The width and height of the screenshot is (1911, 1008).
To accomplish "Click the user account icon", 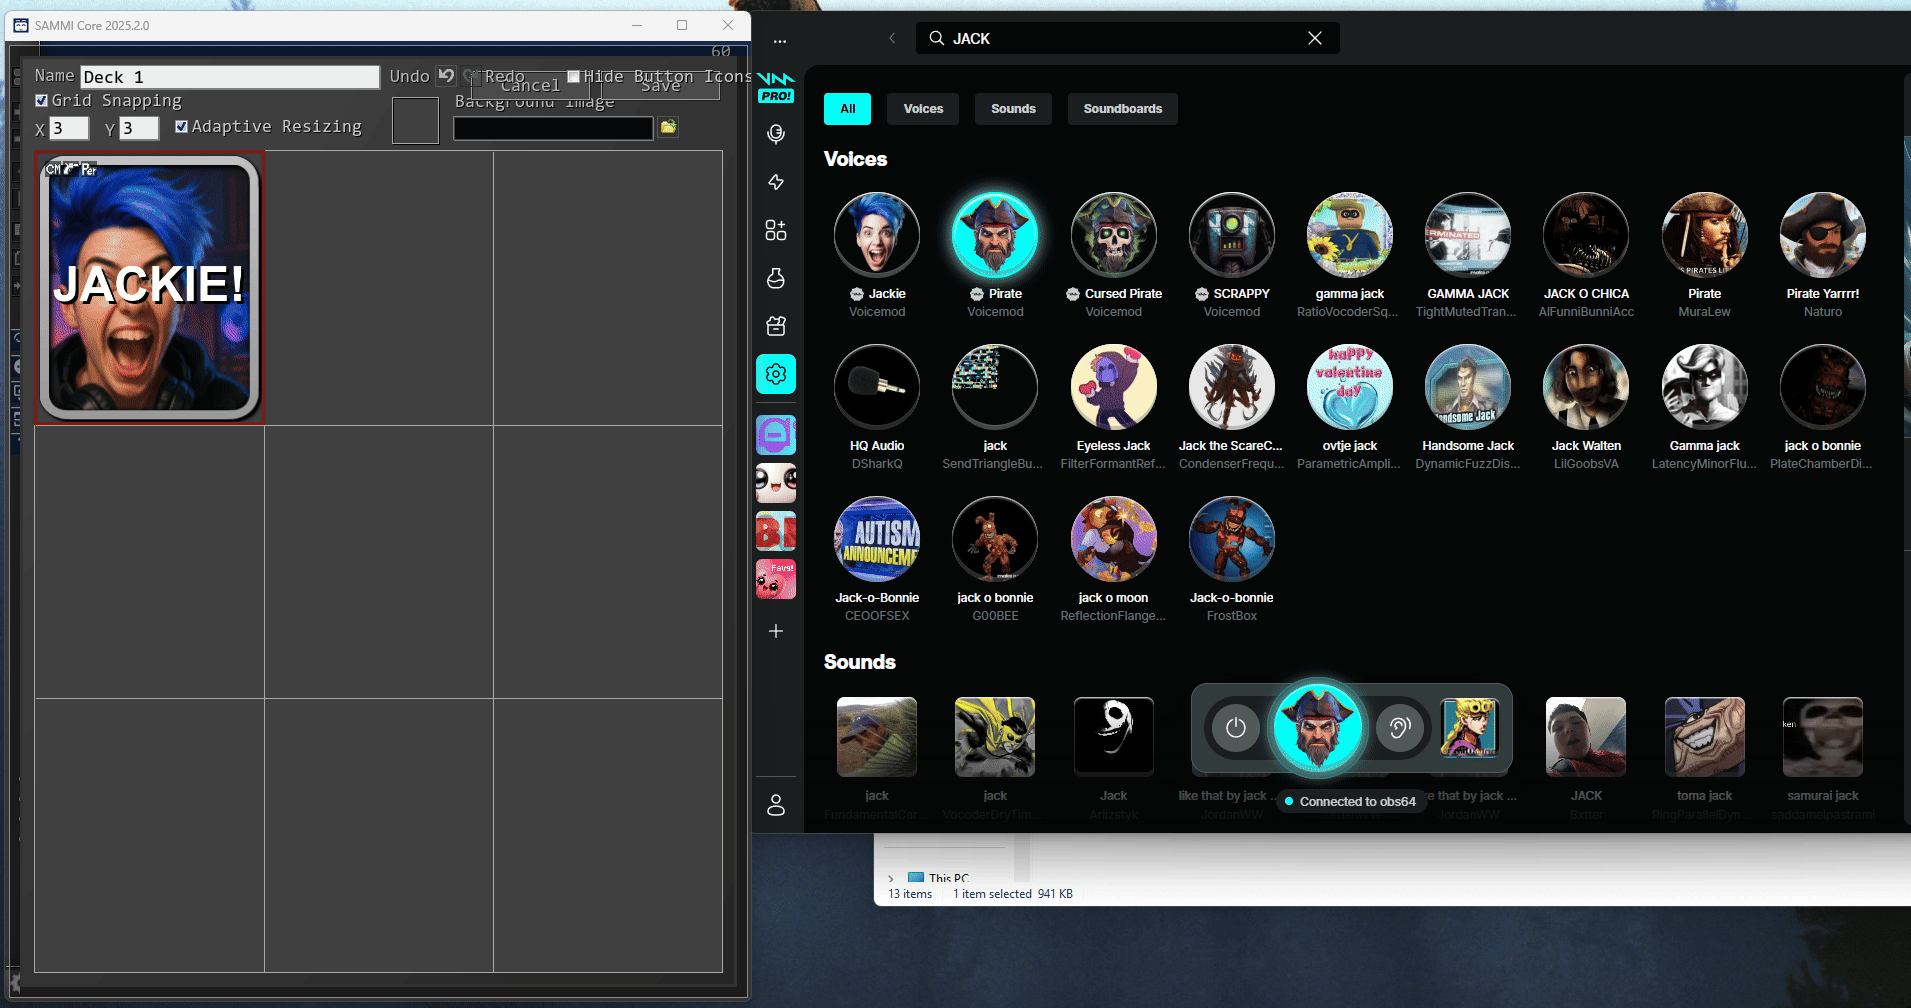I will (x=776, y=805).
